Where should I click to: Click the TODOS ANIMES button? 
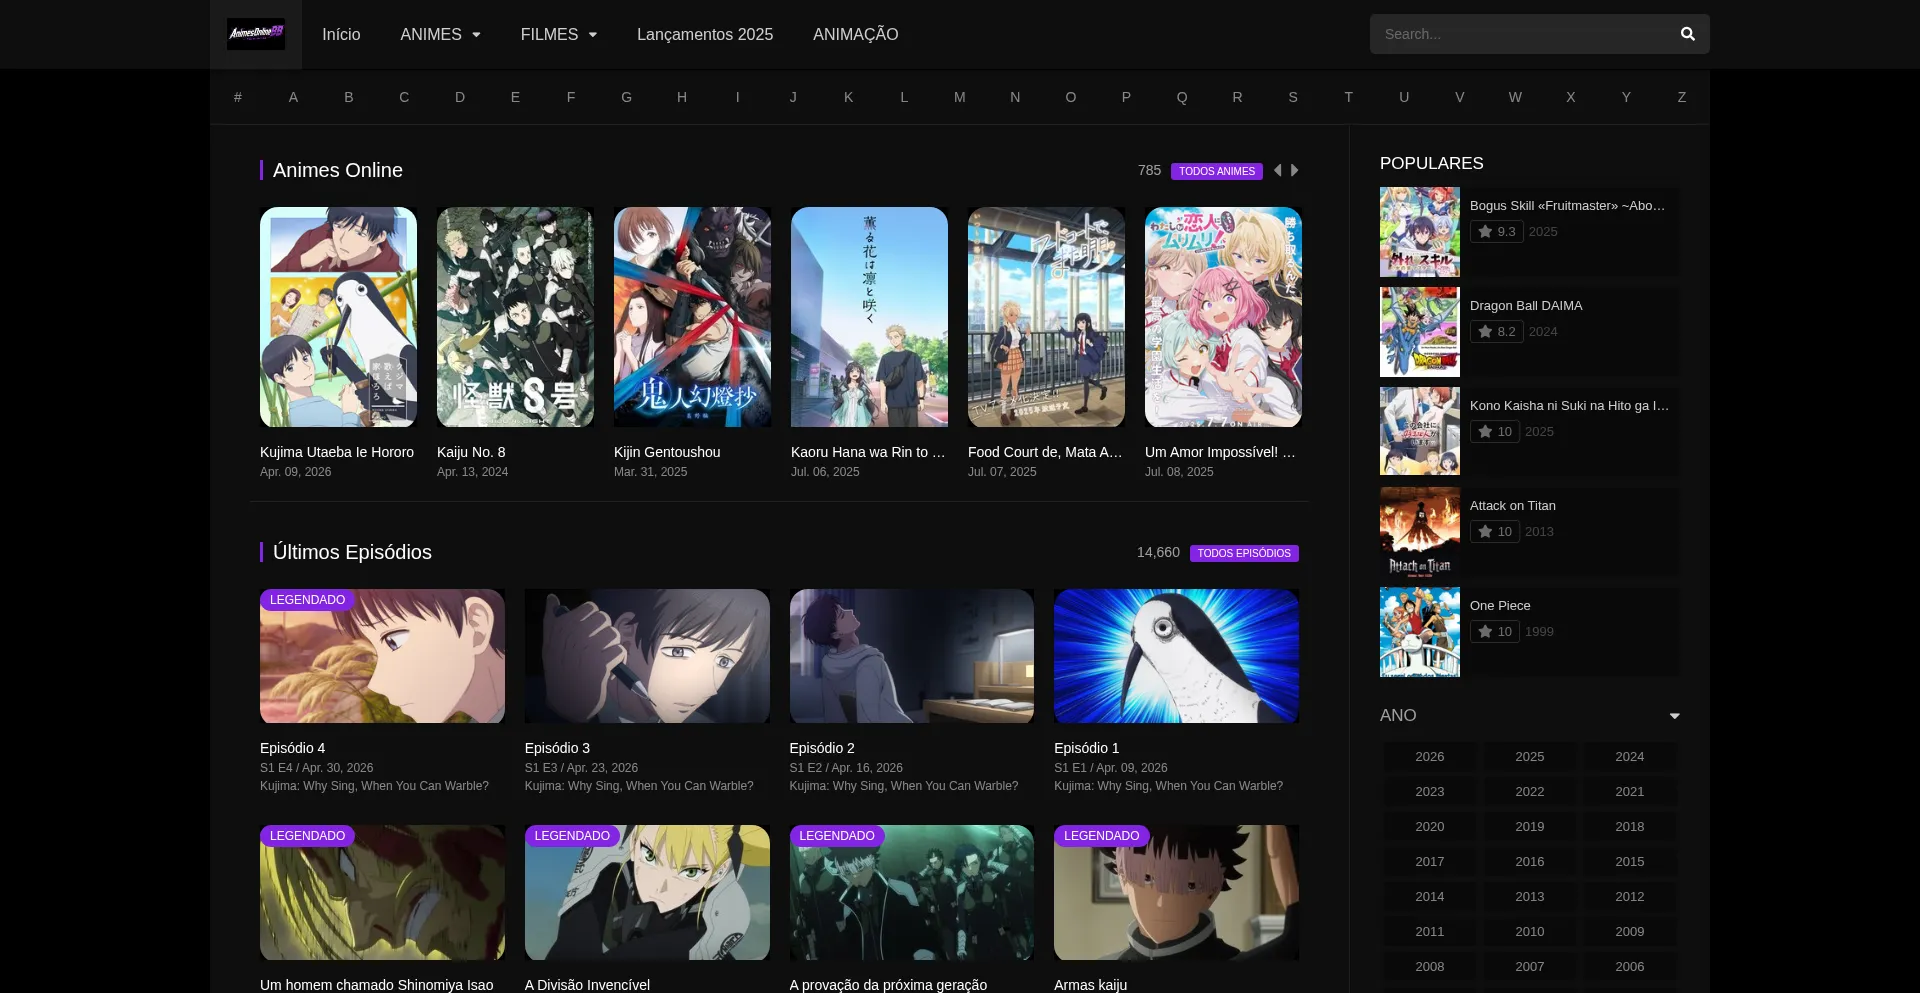pyautogui.click(x=1217, y=171)
